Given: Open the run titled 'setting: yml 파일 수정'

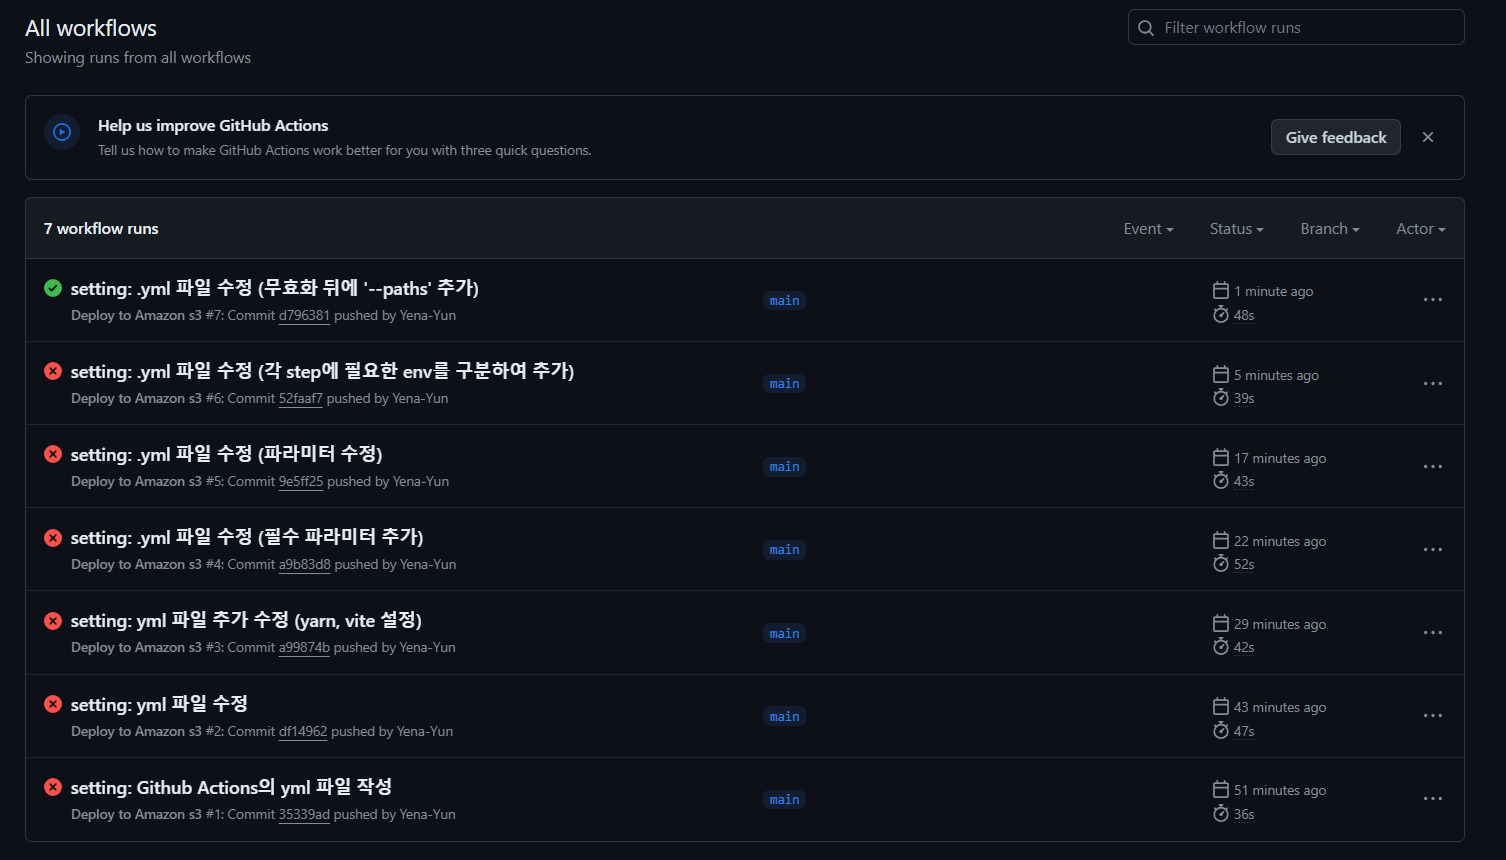Looking at the screenshot, I should (x=159, y=704).
